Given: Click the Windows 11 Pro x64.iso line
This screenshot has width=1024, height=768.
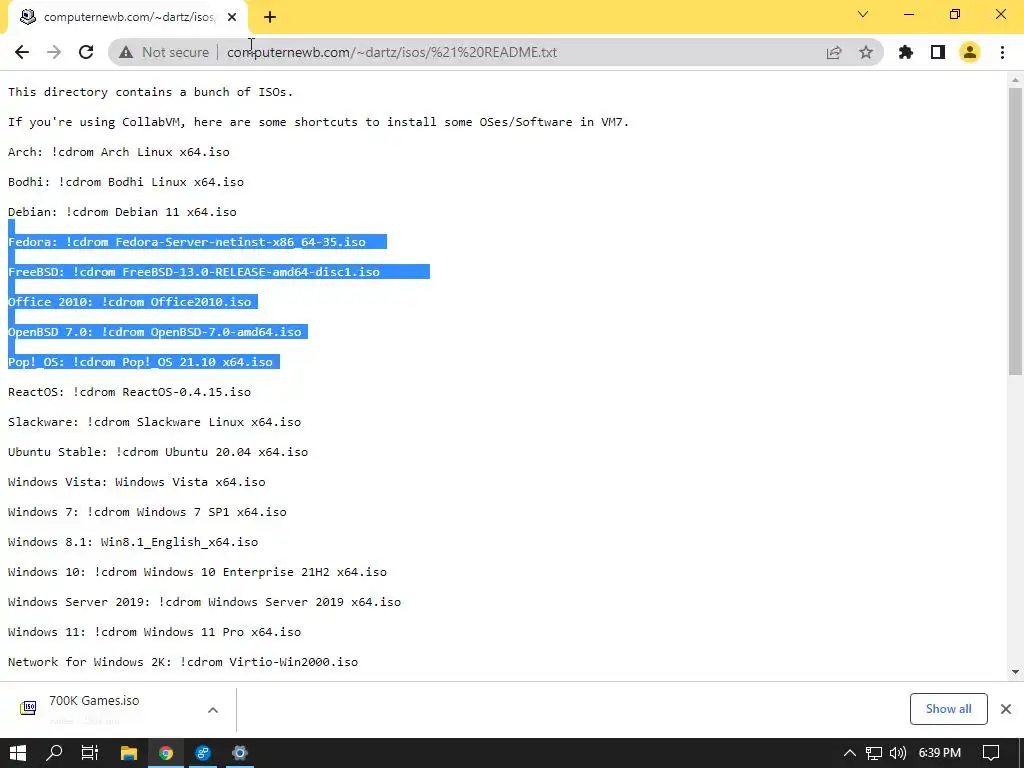Looking at the screenshot, I should tap(155, 633).
